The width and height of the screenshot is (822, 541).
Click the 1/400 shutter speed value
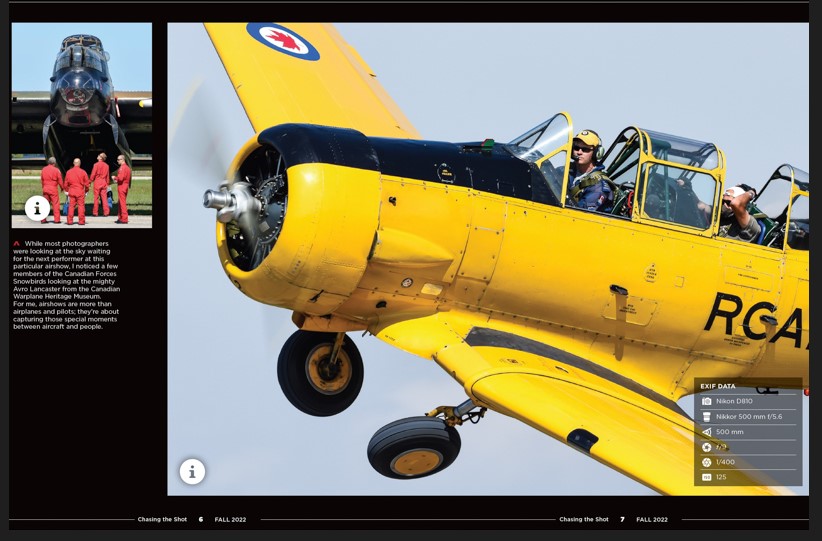[x=725, y=462]
